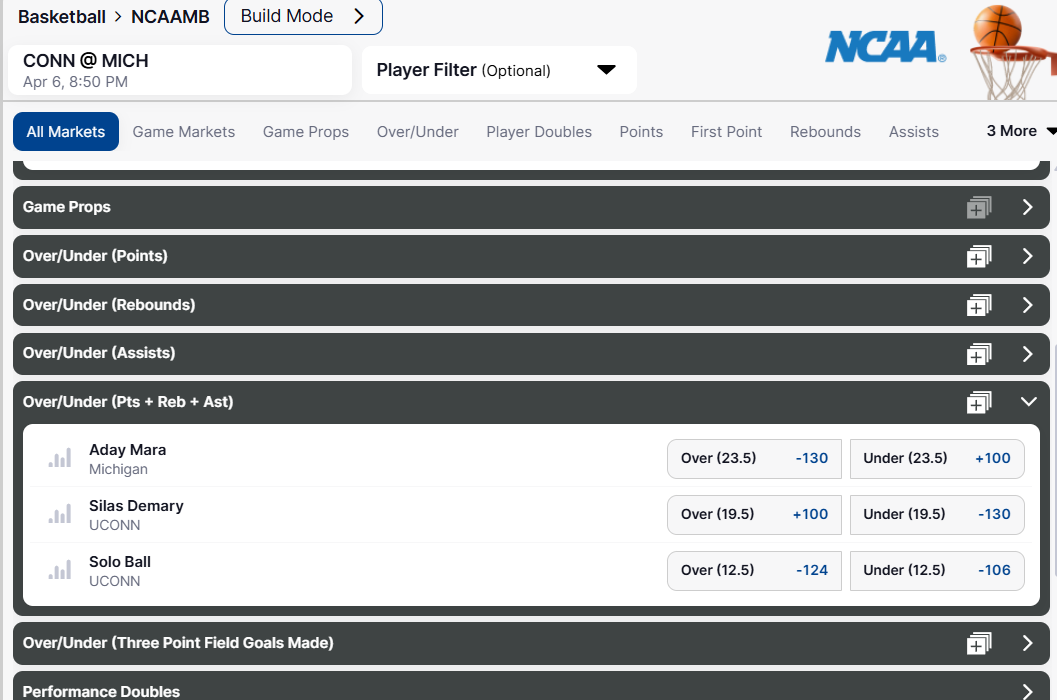Add Game Props market to betslip
The height and width of the screenshot is (700, 1057).
coord(979,207)
